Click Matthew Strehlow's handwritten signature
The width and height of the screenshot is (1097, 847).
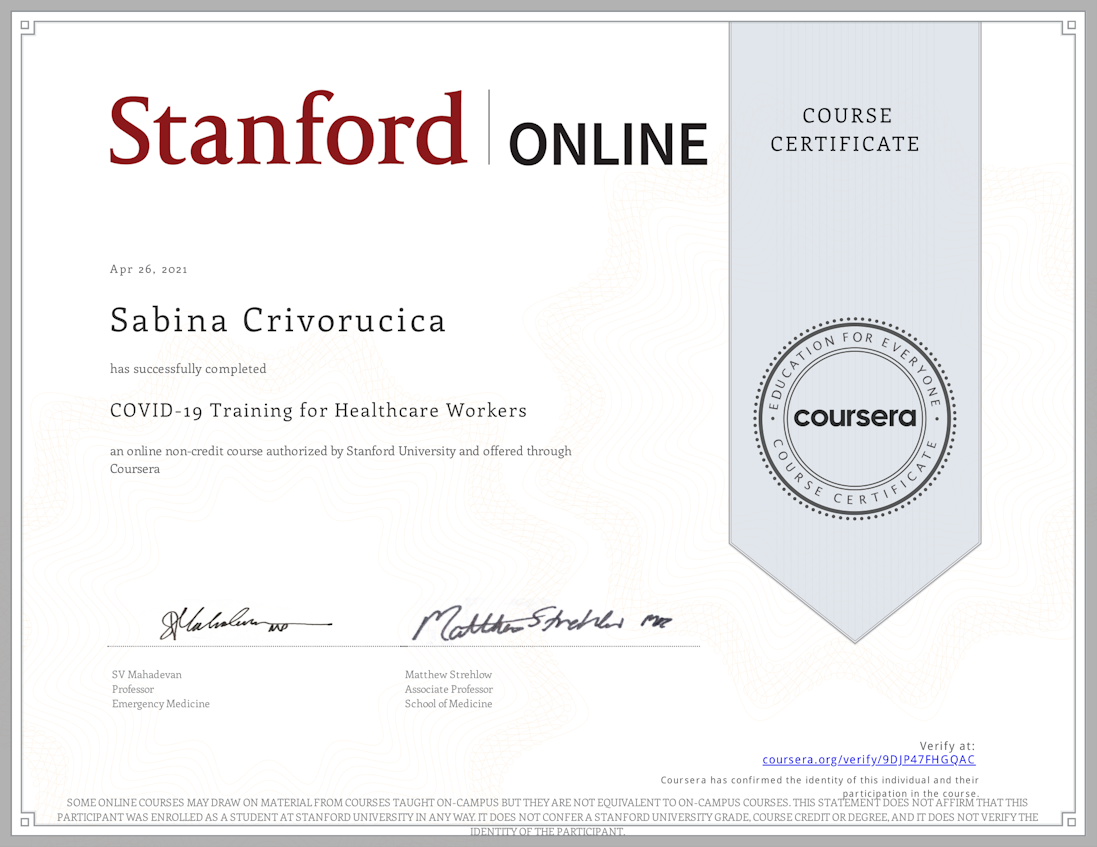[x=542, y=622]
